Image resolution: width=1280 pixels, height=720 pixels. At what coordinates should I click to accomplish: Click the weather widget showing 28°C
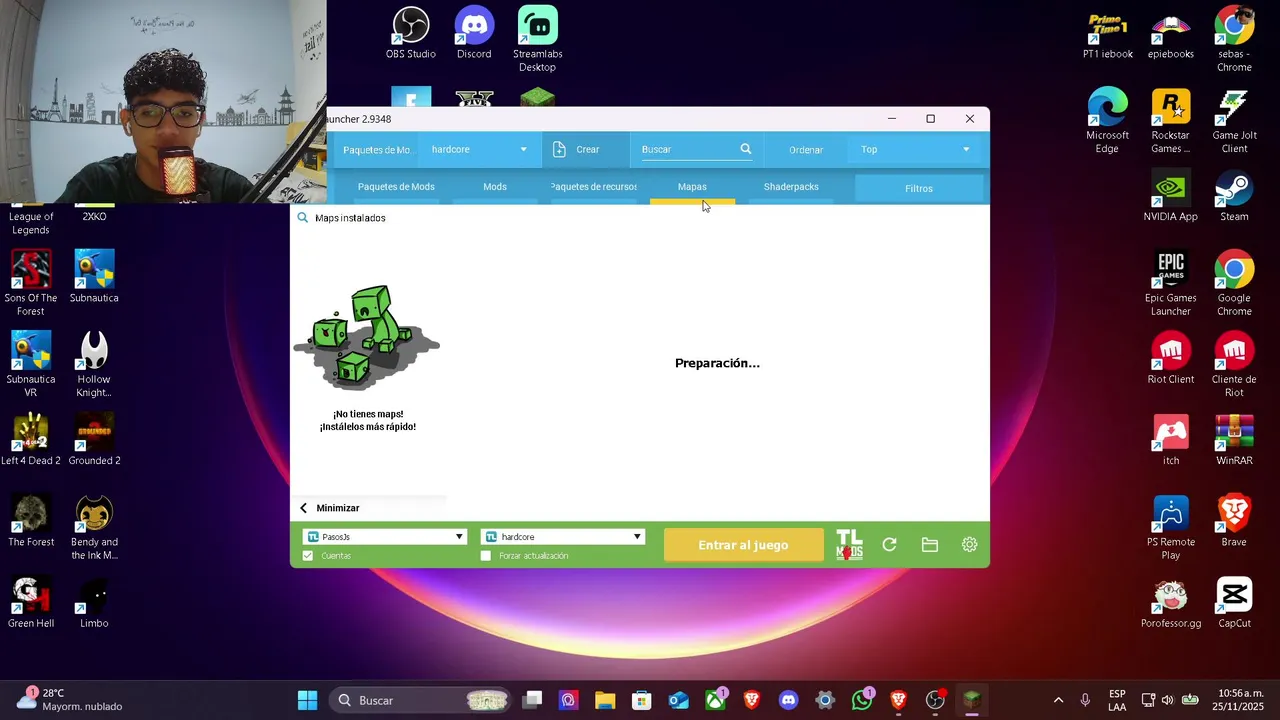pos(70,699)
